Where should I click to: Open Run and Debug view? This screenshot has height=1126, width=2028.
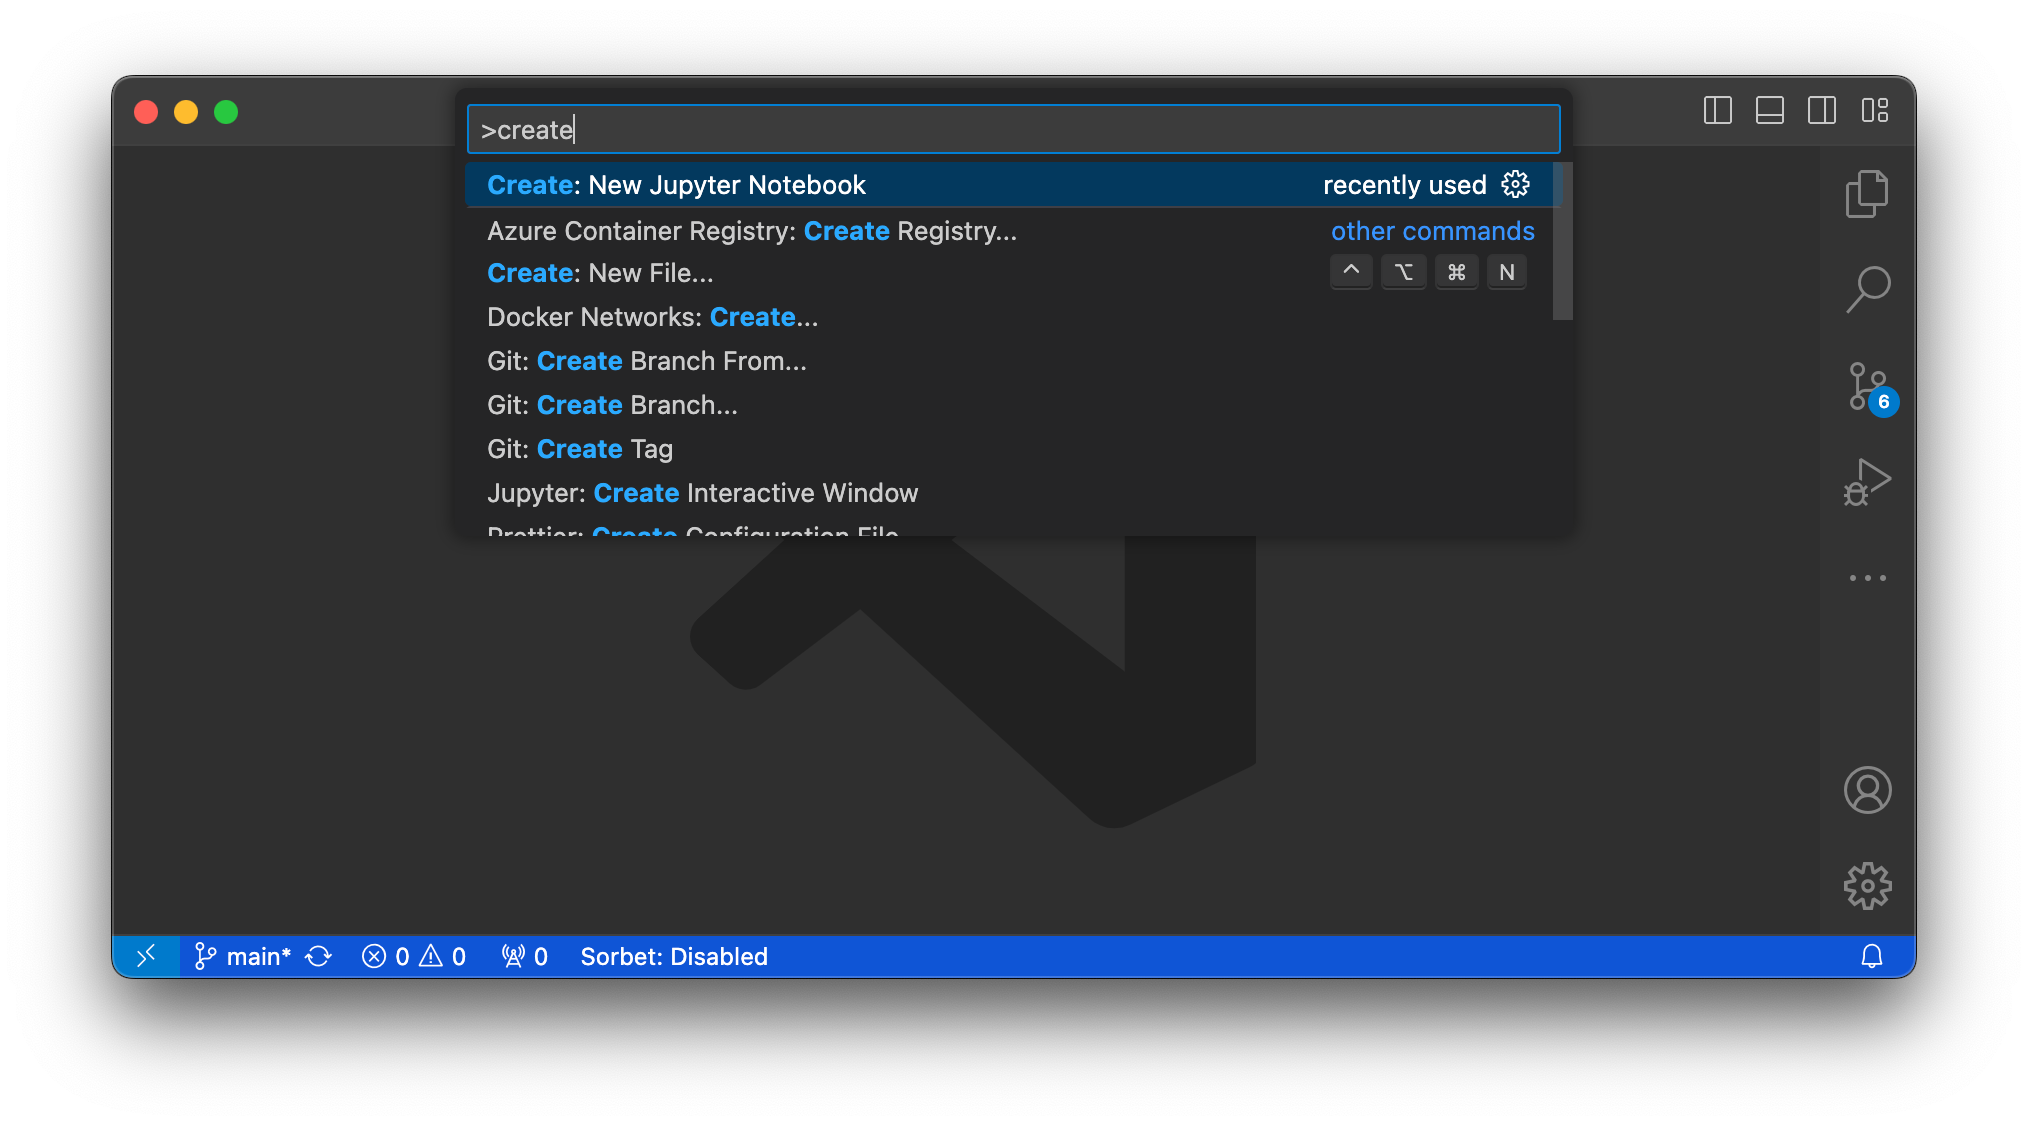coord(1866,482)
